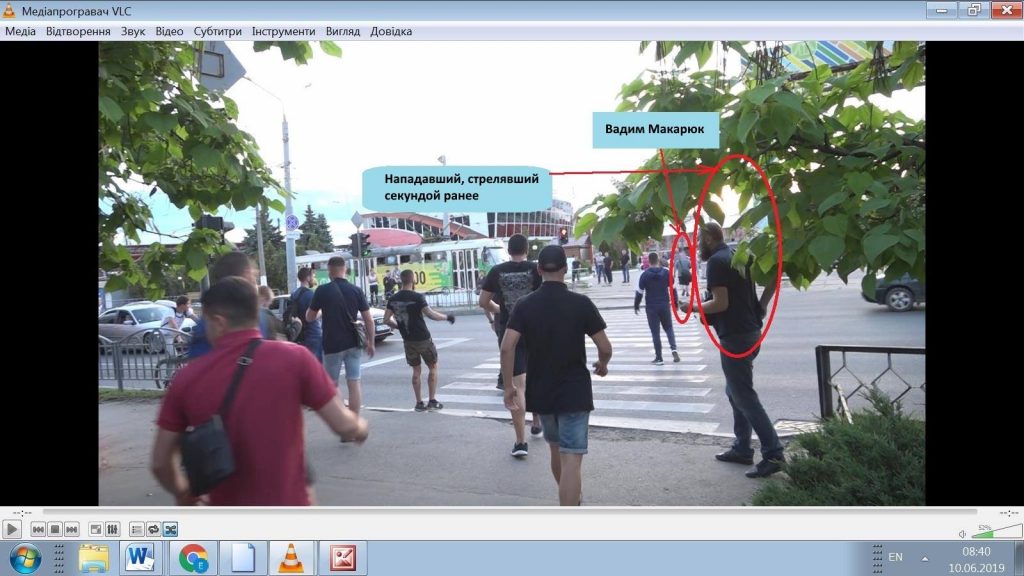Click the playback seek bar
The width and height of the screenshot is (1024, 576).
point(512,512)
